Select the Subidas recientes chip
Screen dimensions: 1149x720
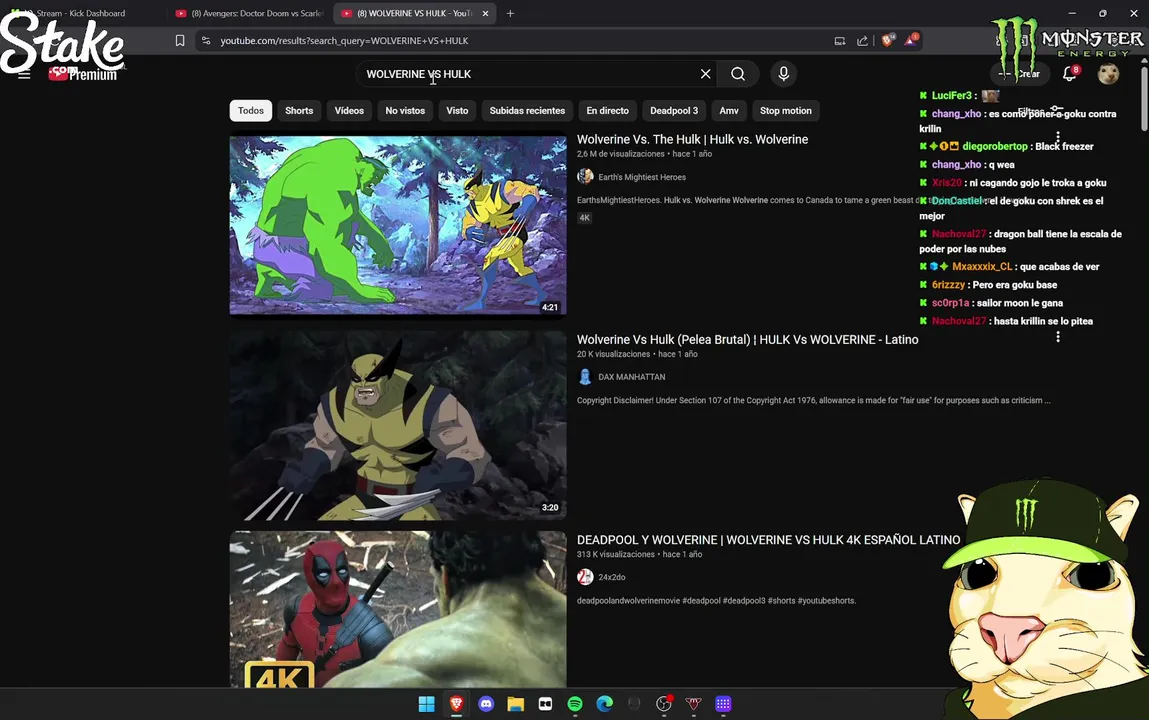click(x=527, y=111)
